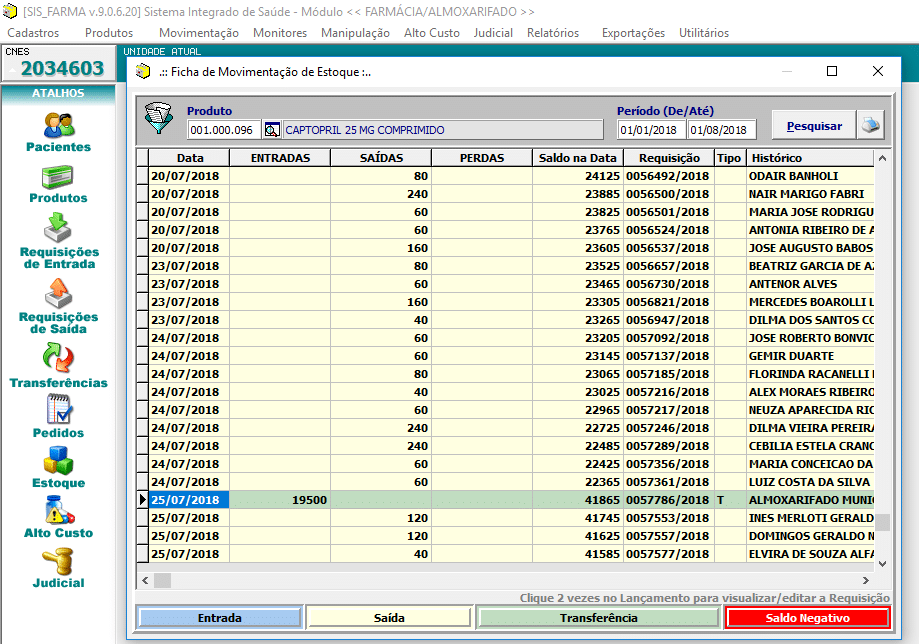Open the Pedidos shortcut icon
Viewport: 919px width, 644px height.
[58, 410]
